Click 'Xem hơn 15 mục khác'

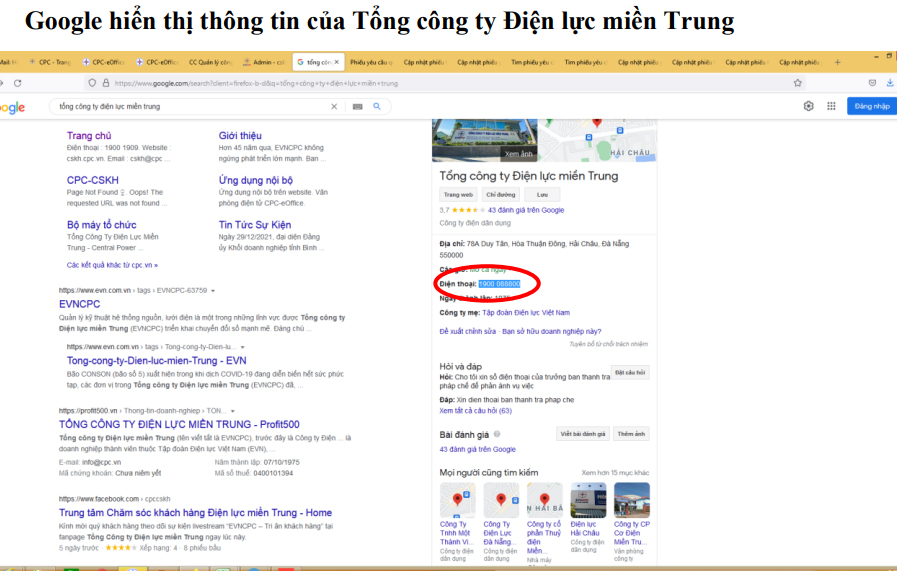[x=615, y=473]
